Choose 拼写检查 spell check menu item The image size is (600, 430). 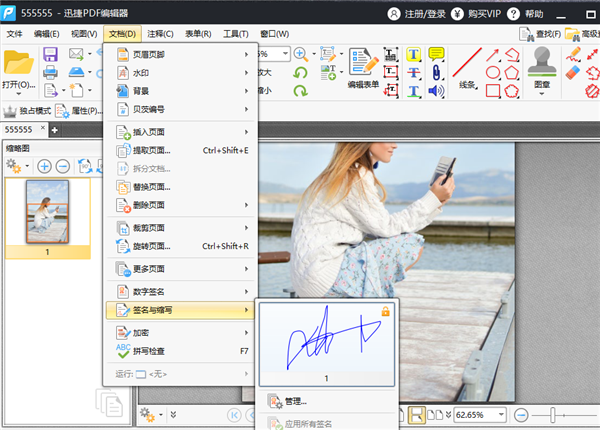pyautogui.click(x=181, y=351)
